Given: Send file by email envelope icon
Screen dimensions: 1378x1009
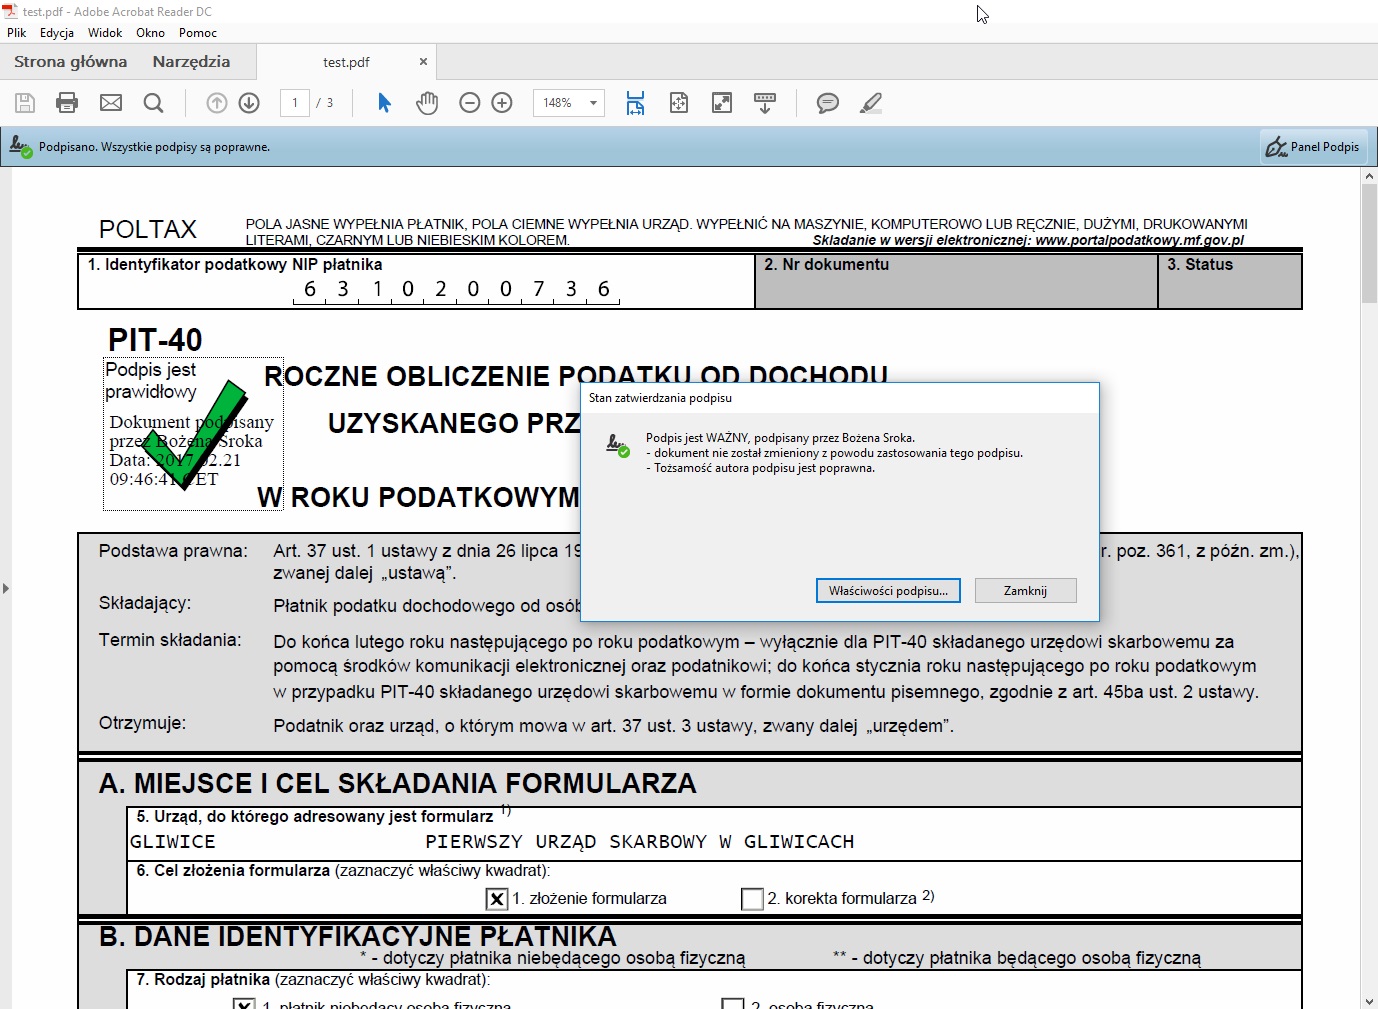Looking at the screenshot, I should tap(111, 102).
